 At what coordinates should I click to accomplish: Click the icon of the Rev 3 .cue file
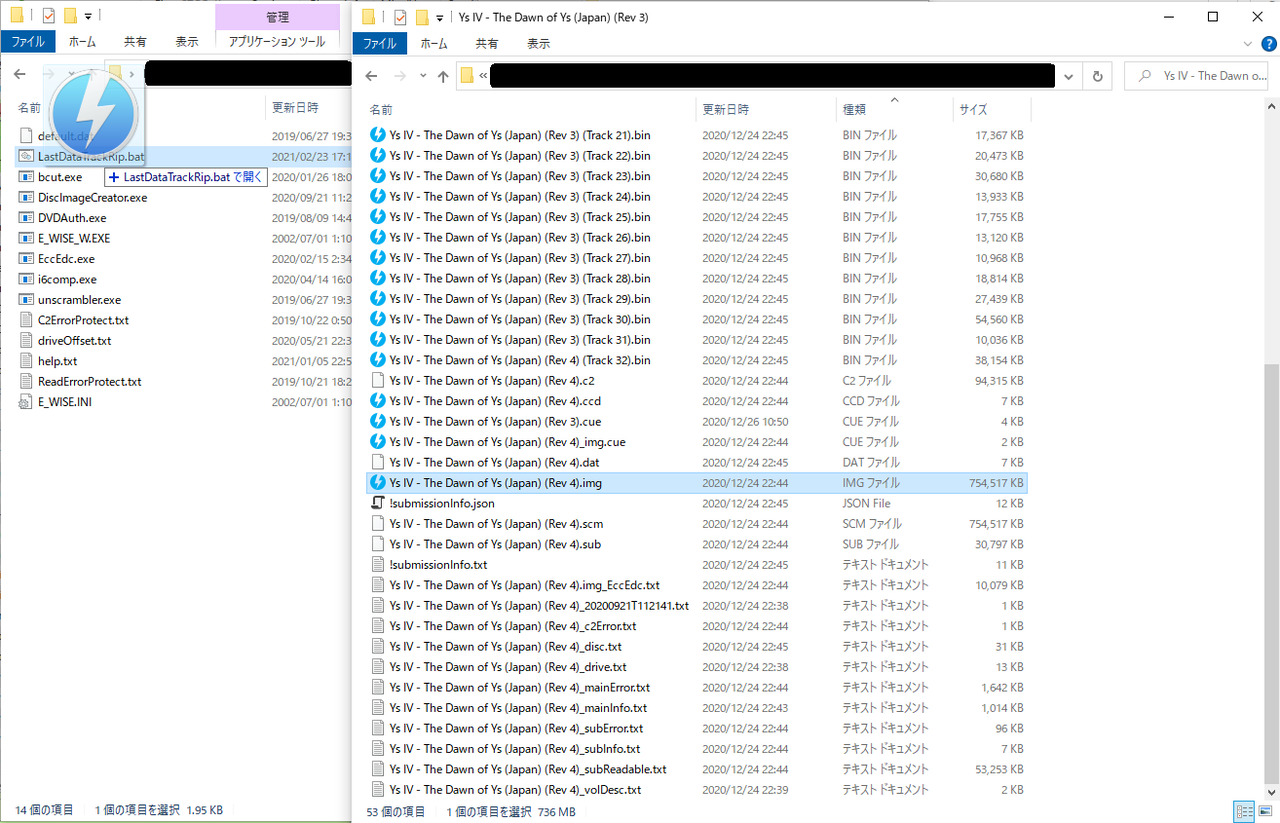[x=378, y=422]
